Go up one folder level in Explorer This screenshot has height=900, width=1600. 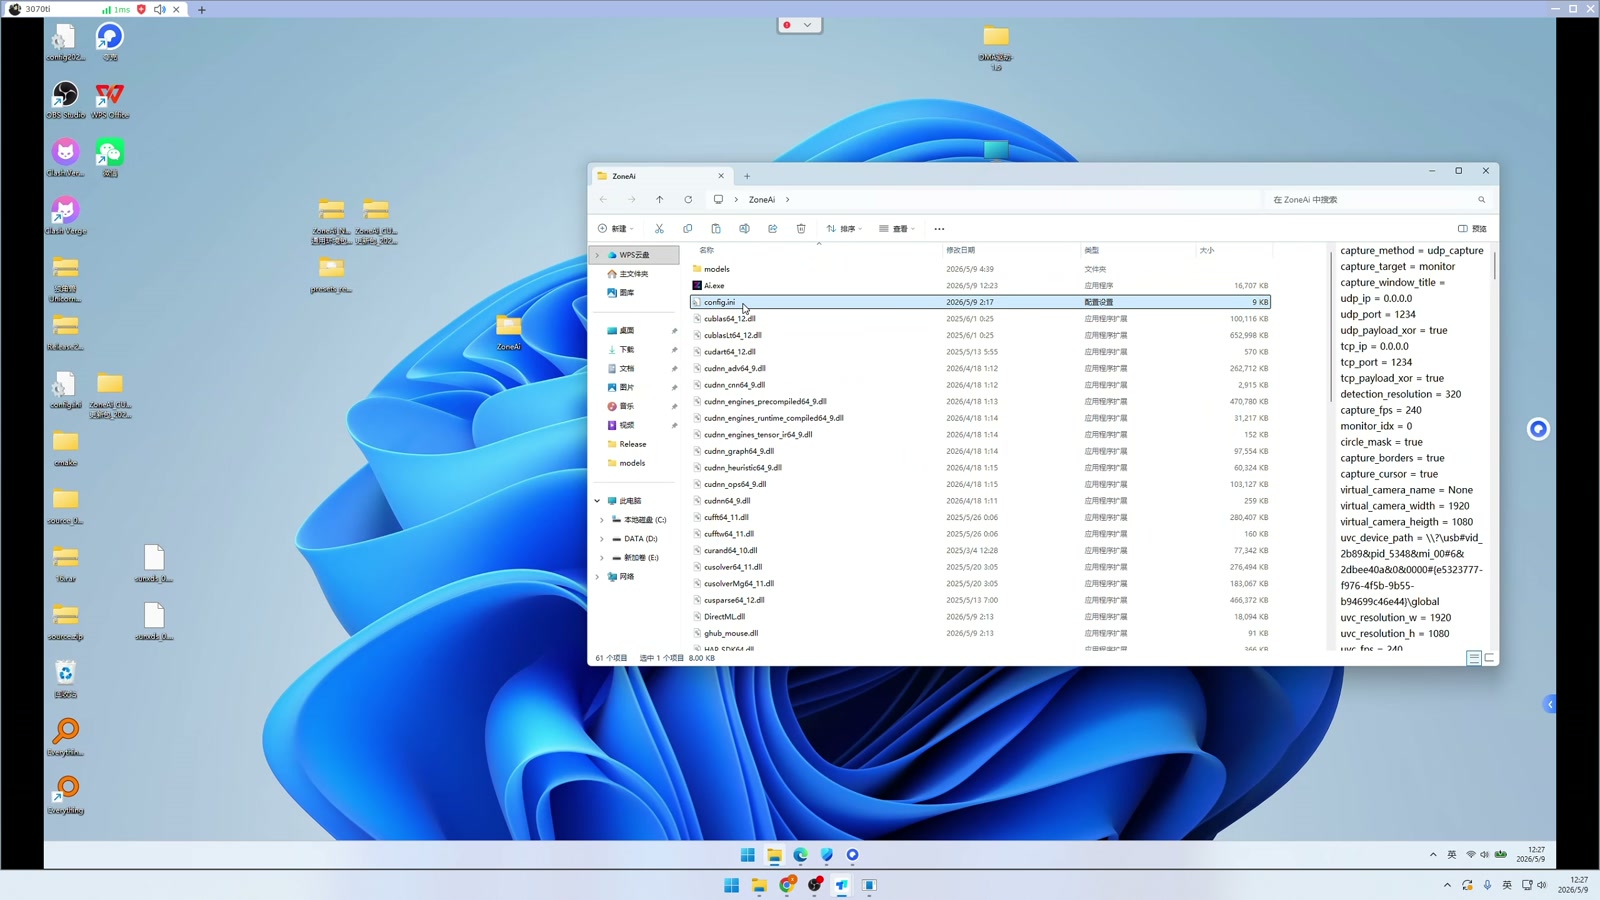click(660, 200)
